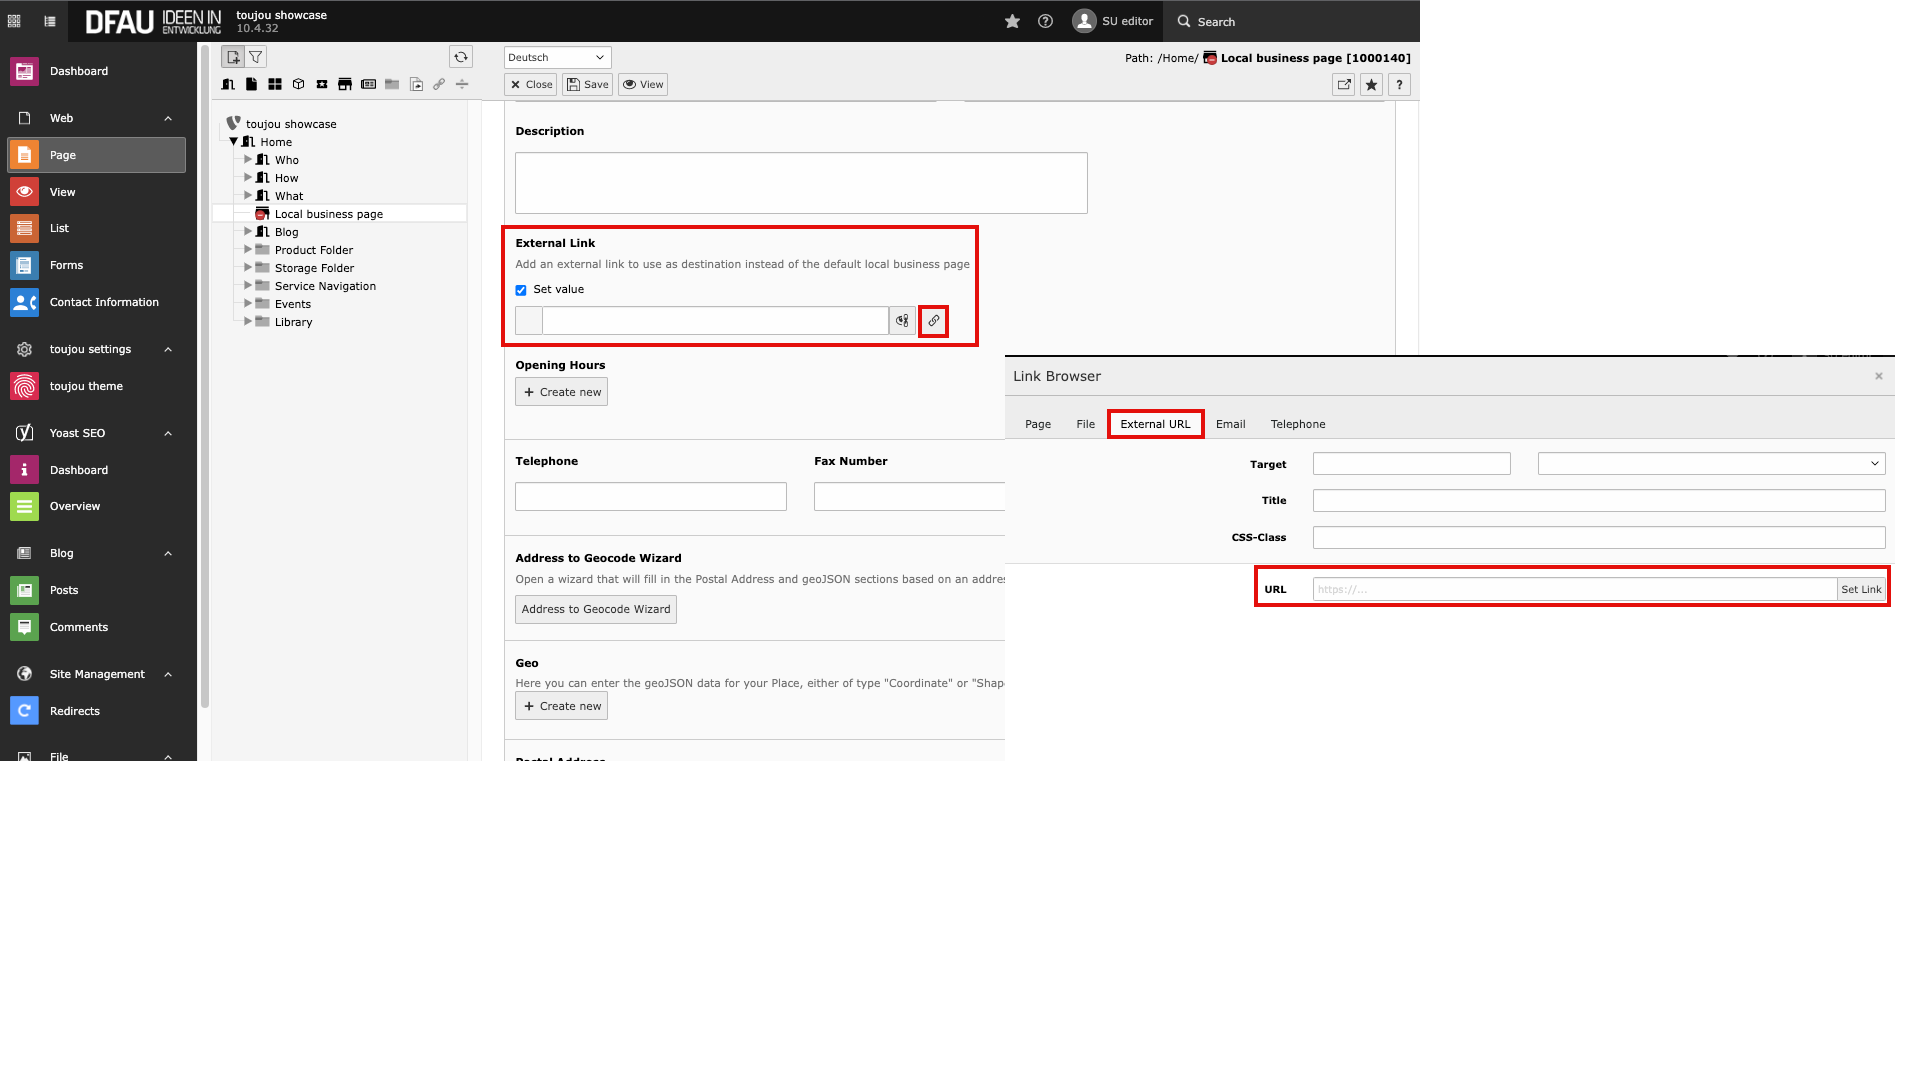Click into the URL input field
This screenshot has height=1080, width=1920.
click(1573, 589)
